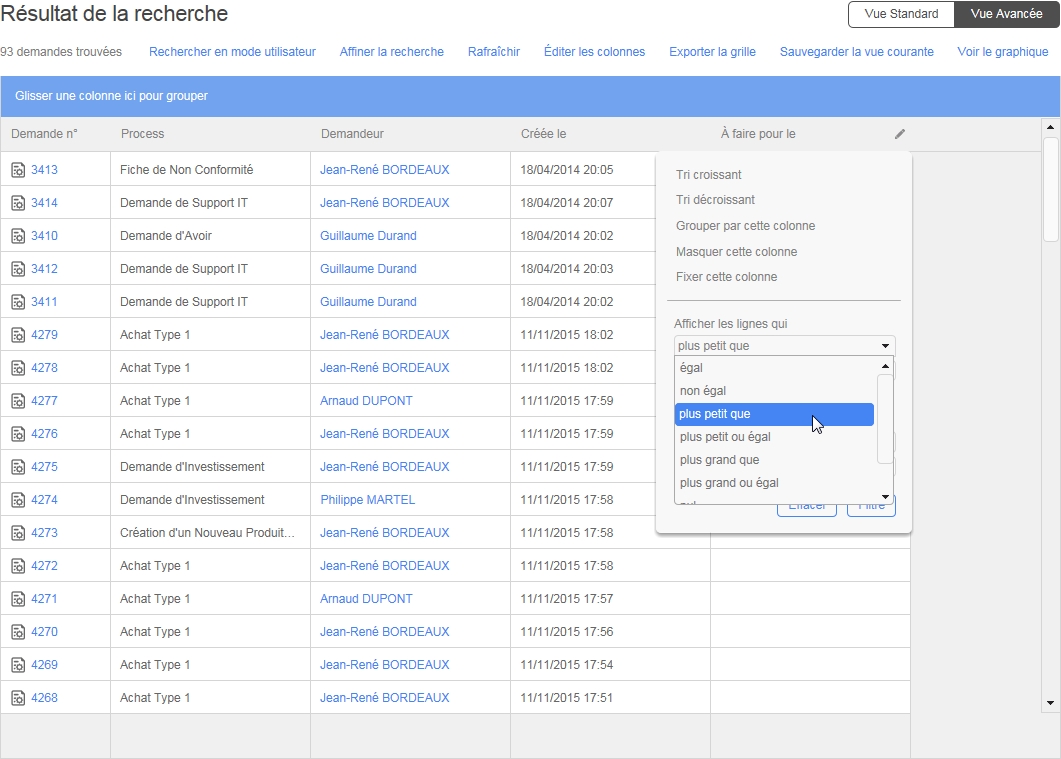The image size is (1061, 759).
Task: Click the document icon beside request 3410
Action: [18, 236]
